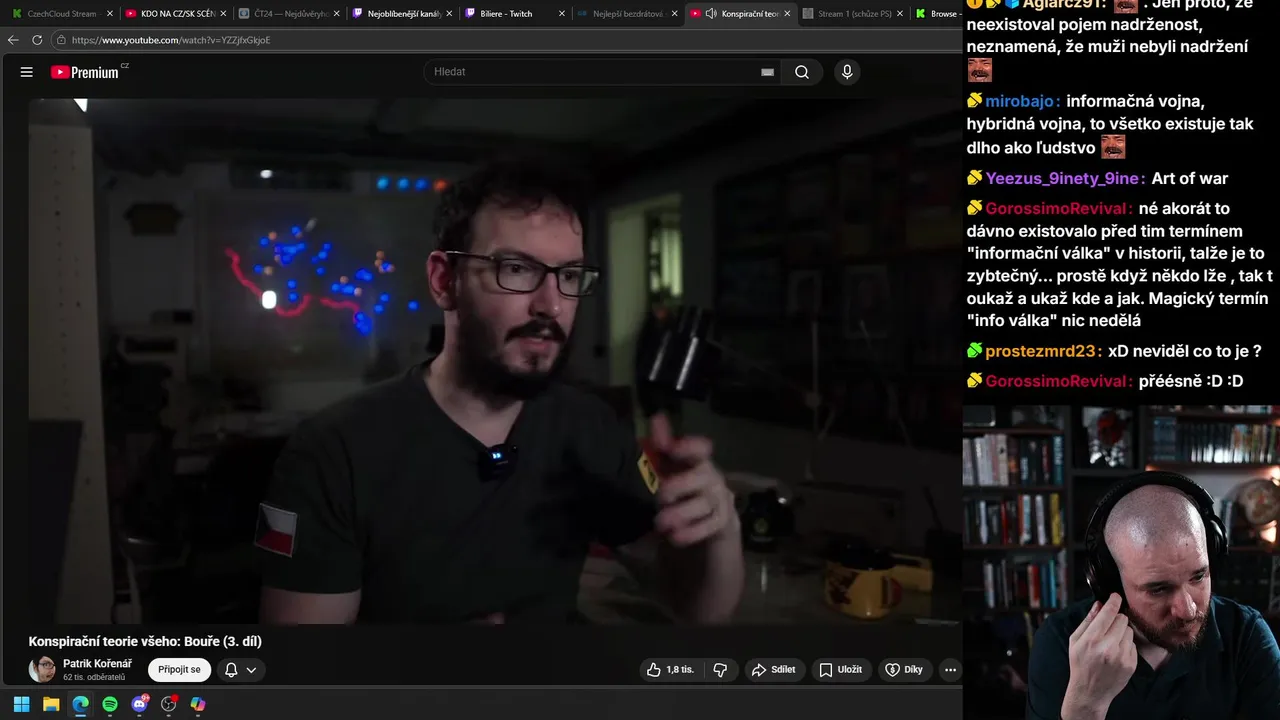Screen dimensions: 1280x720
Task: Click the "Art of war" chat message
Action: pyautogui.click(x=1190, y=178)
